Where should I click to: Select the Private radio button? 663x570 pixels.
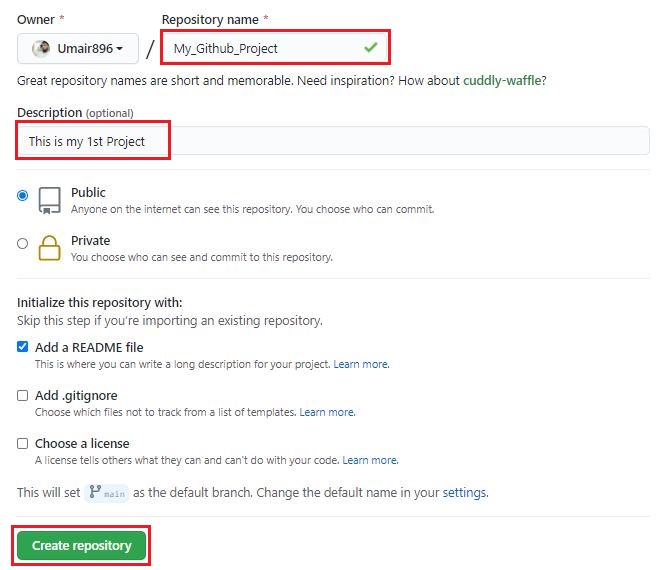[x=23, y=243]
